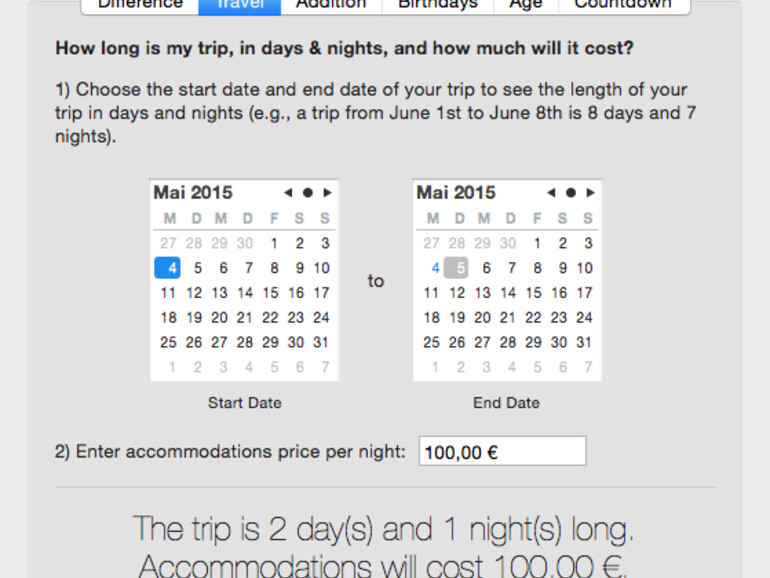Click the accommodations price per night field

coord(502,452)
